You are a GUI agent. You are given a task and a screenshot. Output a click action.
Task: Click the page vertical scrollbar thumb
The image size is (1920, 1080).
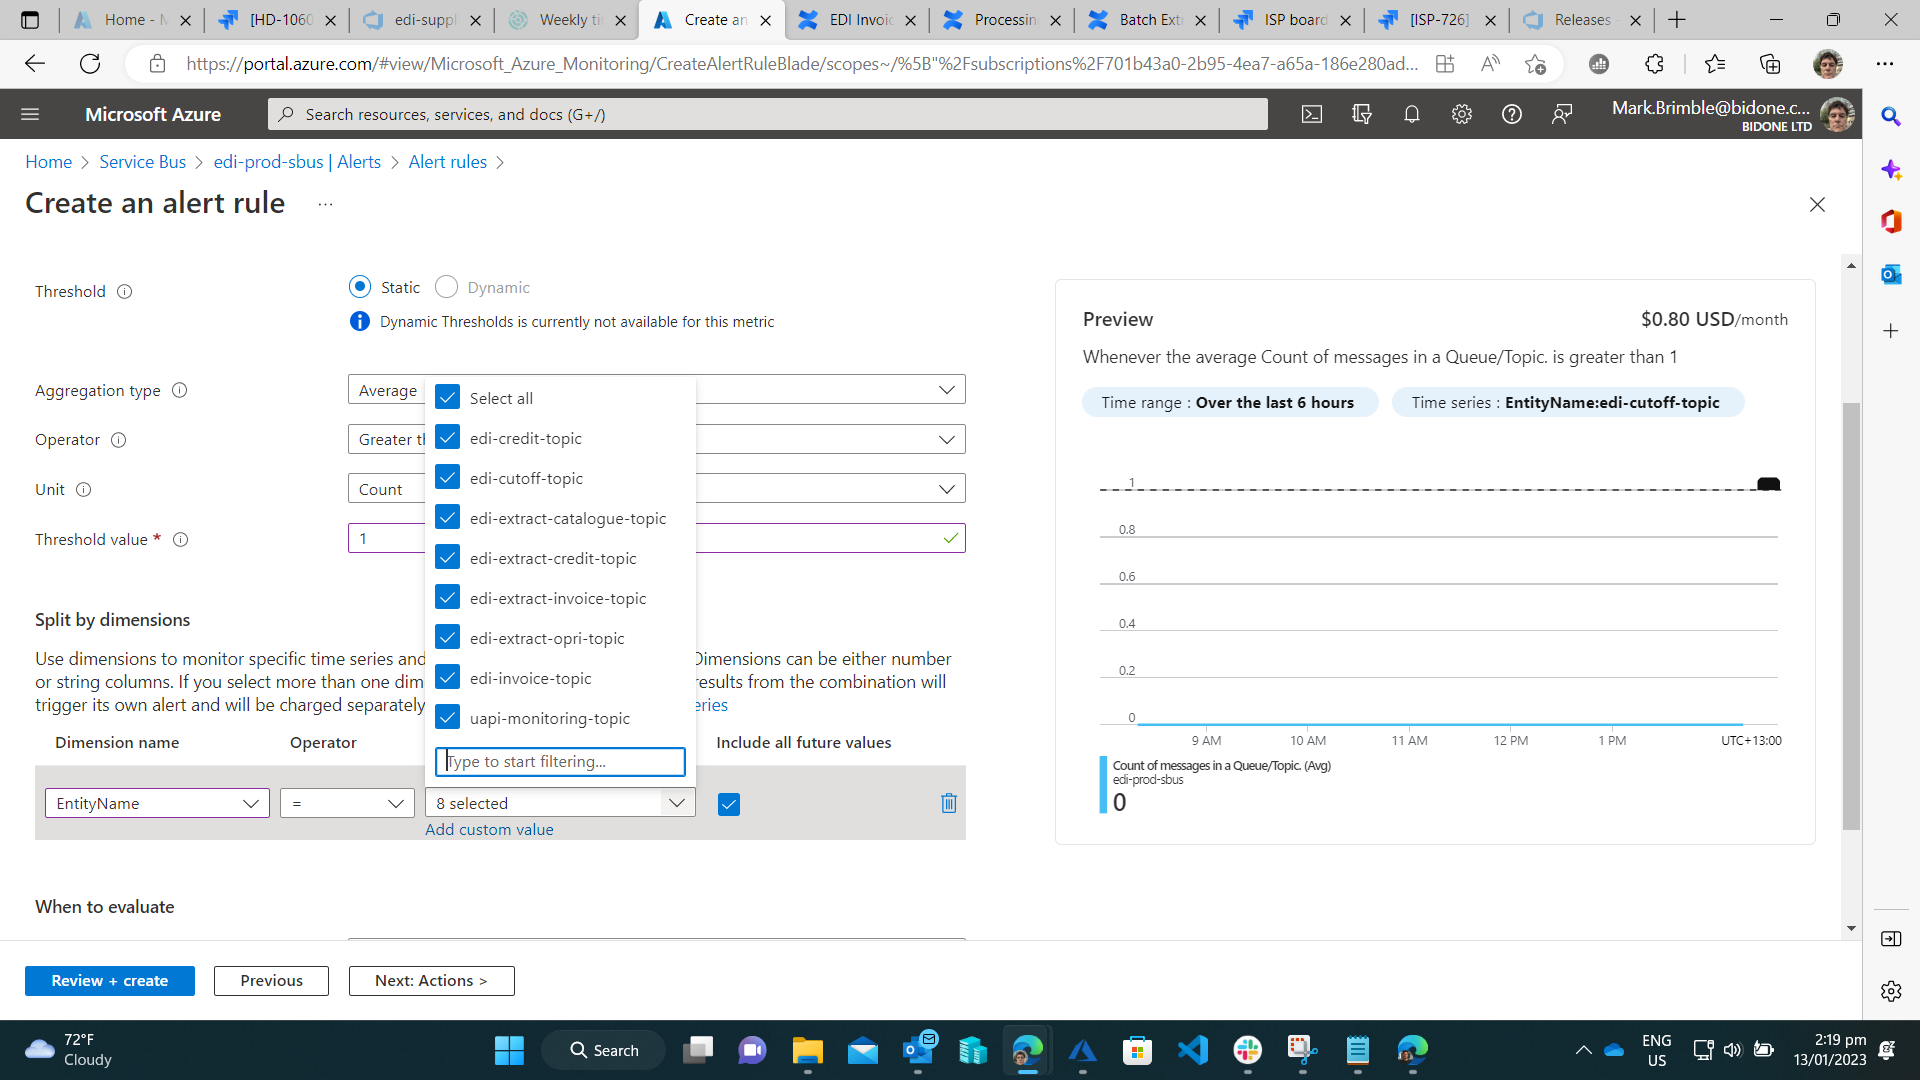coord(1851,616)
